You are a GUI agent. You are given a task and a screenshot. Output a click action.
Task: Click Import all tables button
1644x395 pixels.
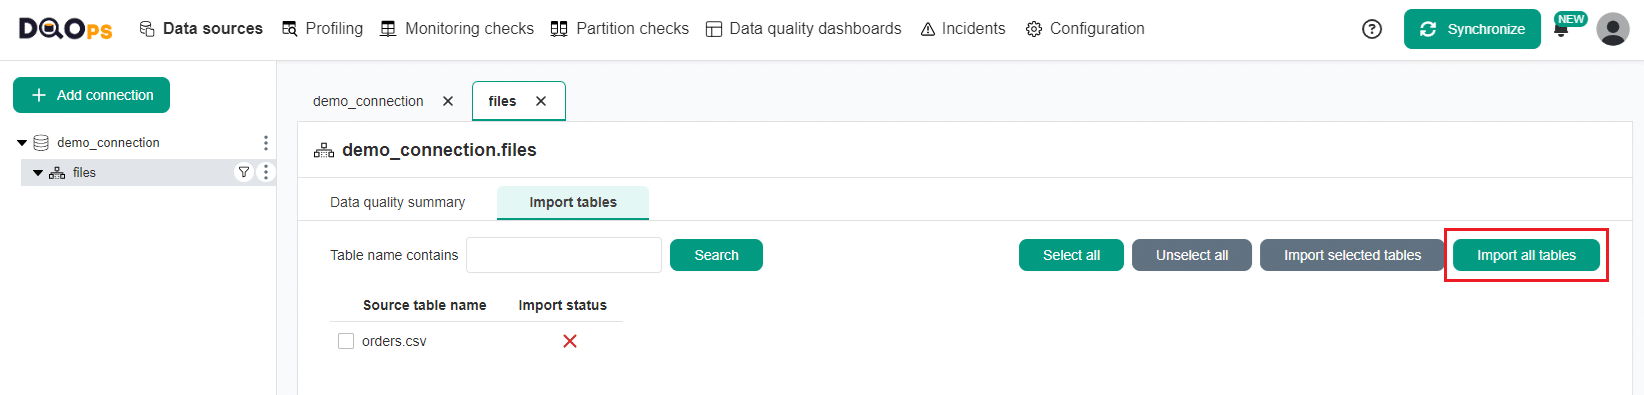pos(1526,255)
